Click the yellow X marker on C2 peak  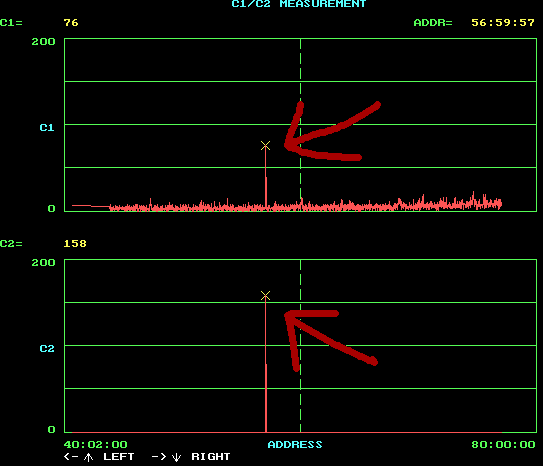(265, 295)
